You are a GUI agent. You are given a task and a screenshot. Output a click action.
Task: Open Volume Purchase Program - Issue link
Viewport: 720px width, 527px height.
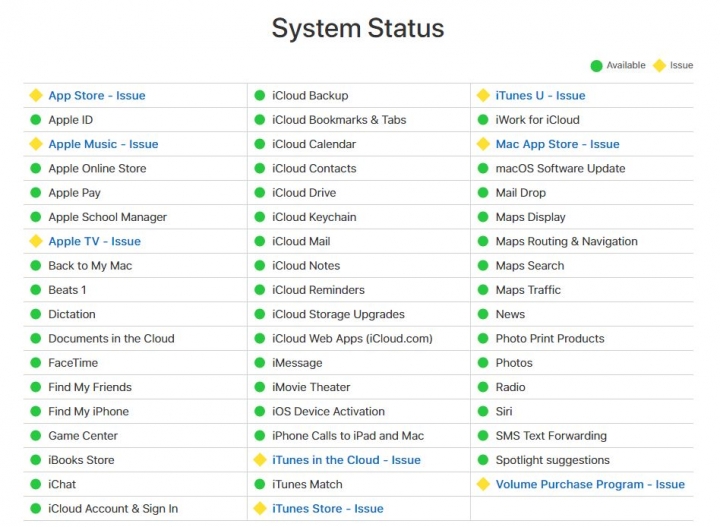(x=590, y=484)
